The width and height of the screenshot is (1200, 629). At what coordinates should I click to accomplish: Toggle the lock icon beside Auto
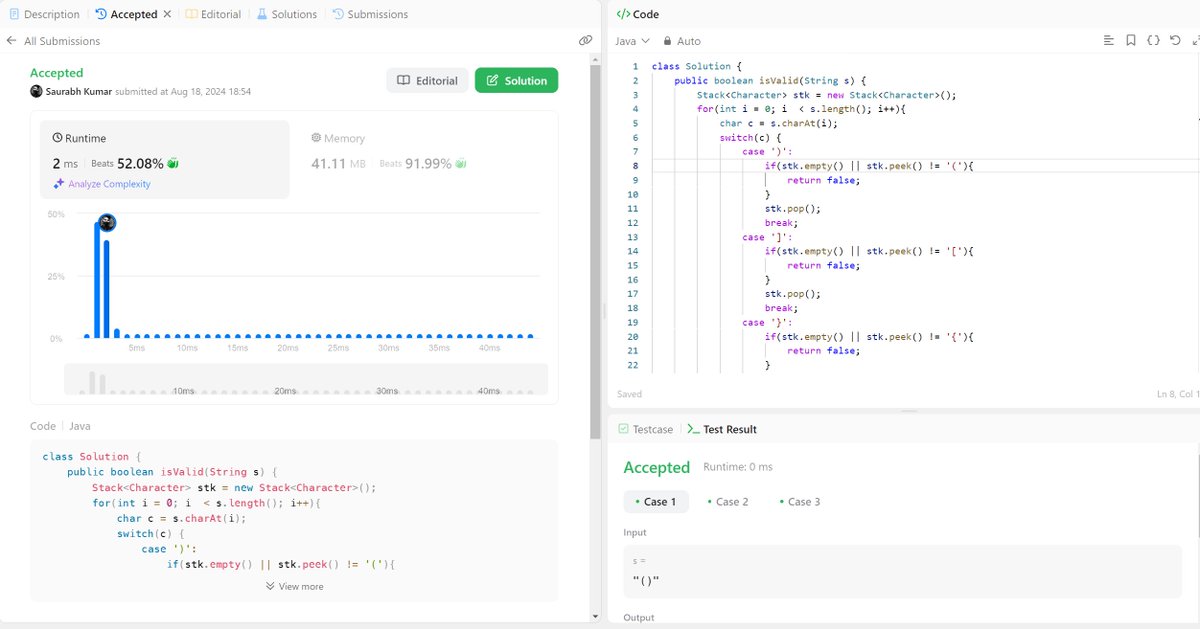pyautogui.click(x=666, y=41)
